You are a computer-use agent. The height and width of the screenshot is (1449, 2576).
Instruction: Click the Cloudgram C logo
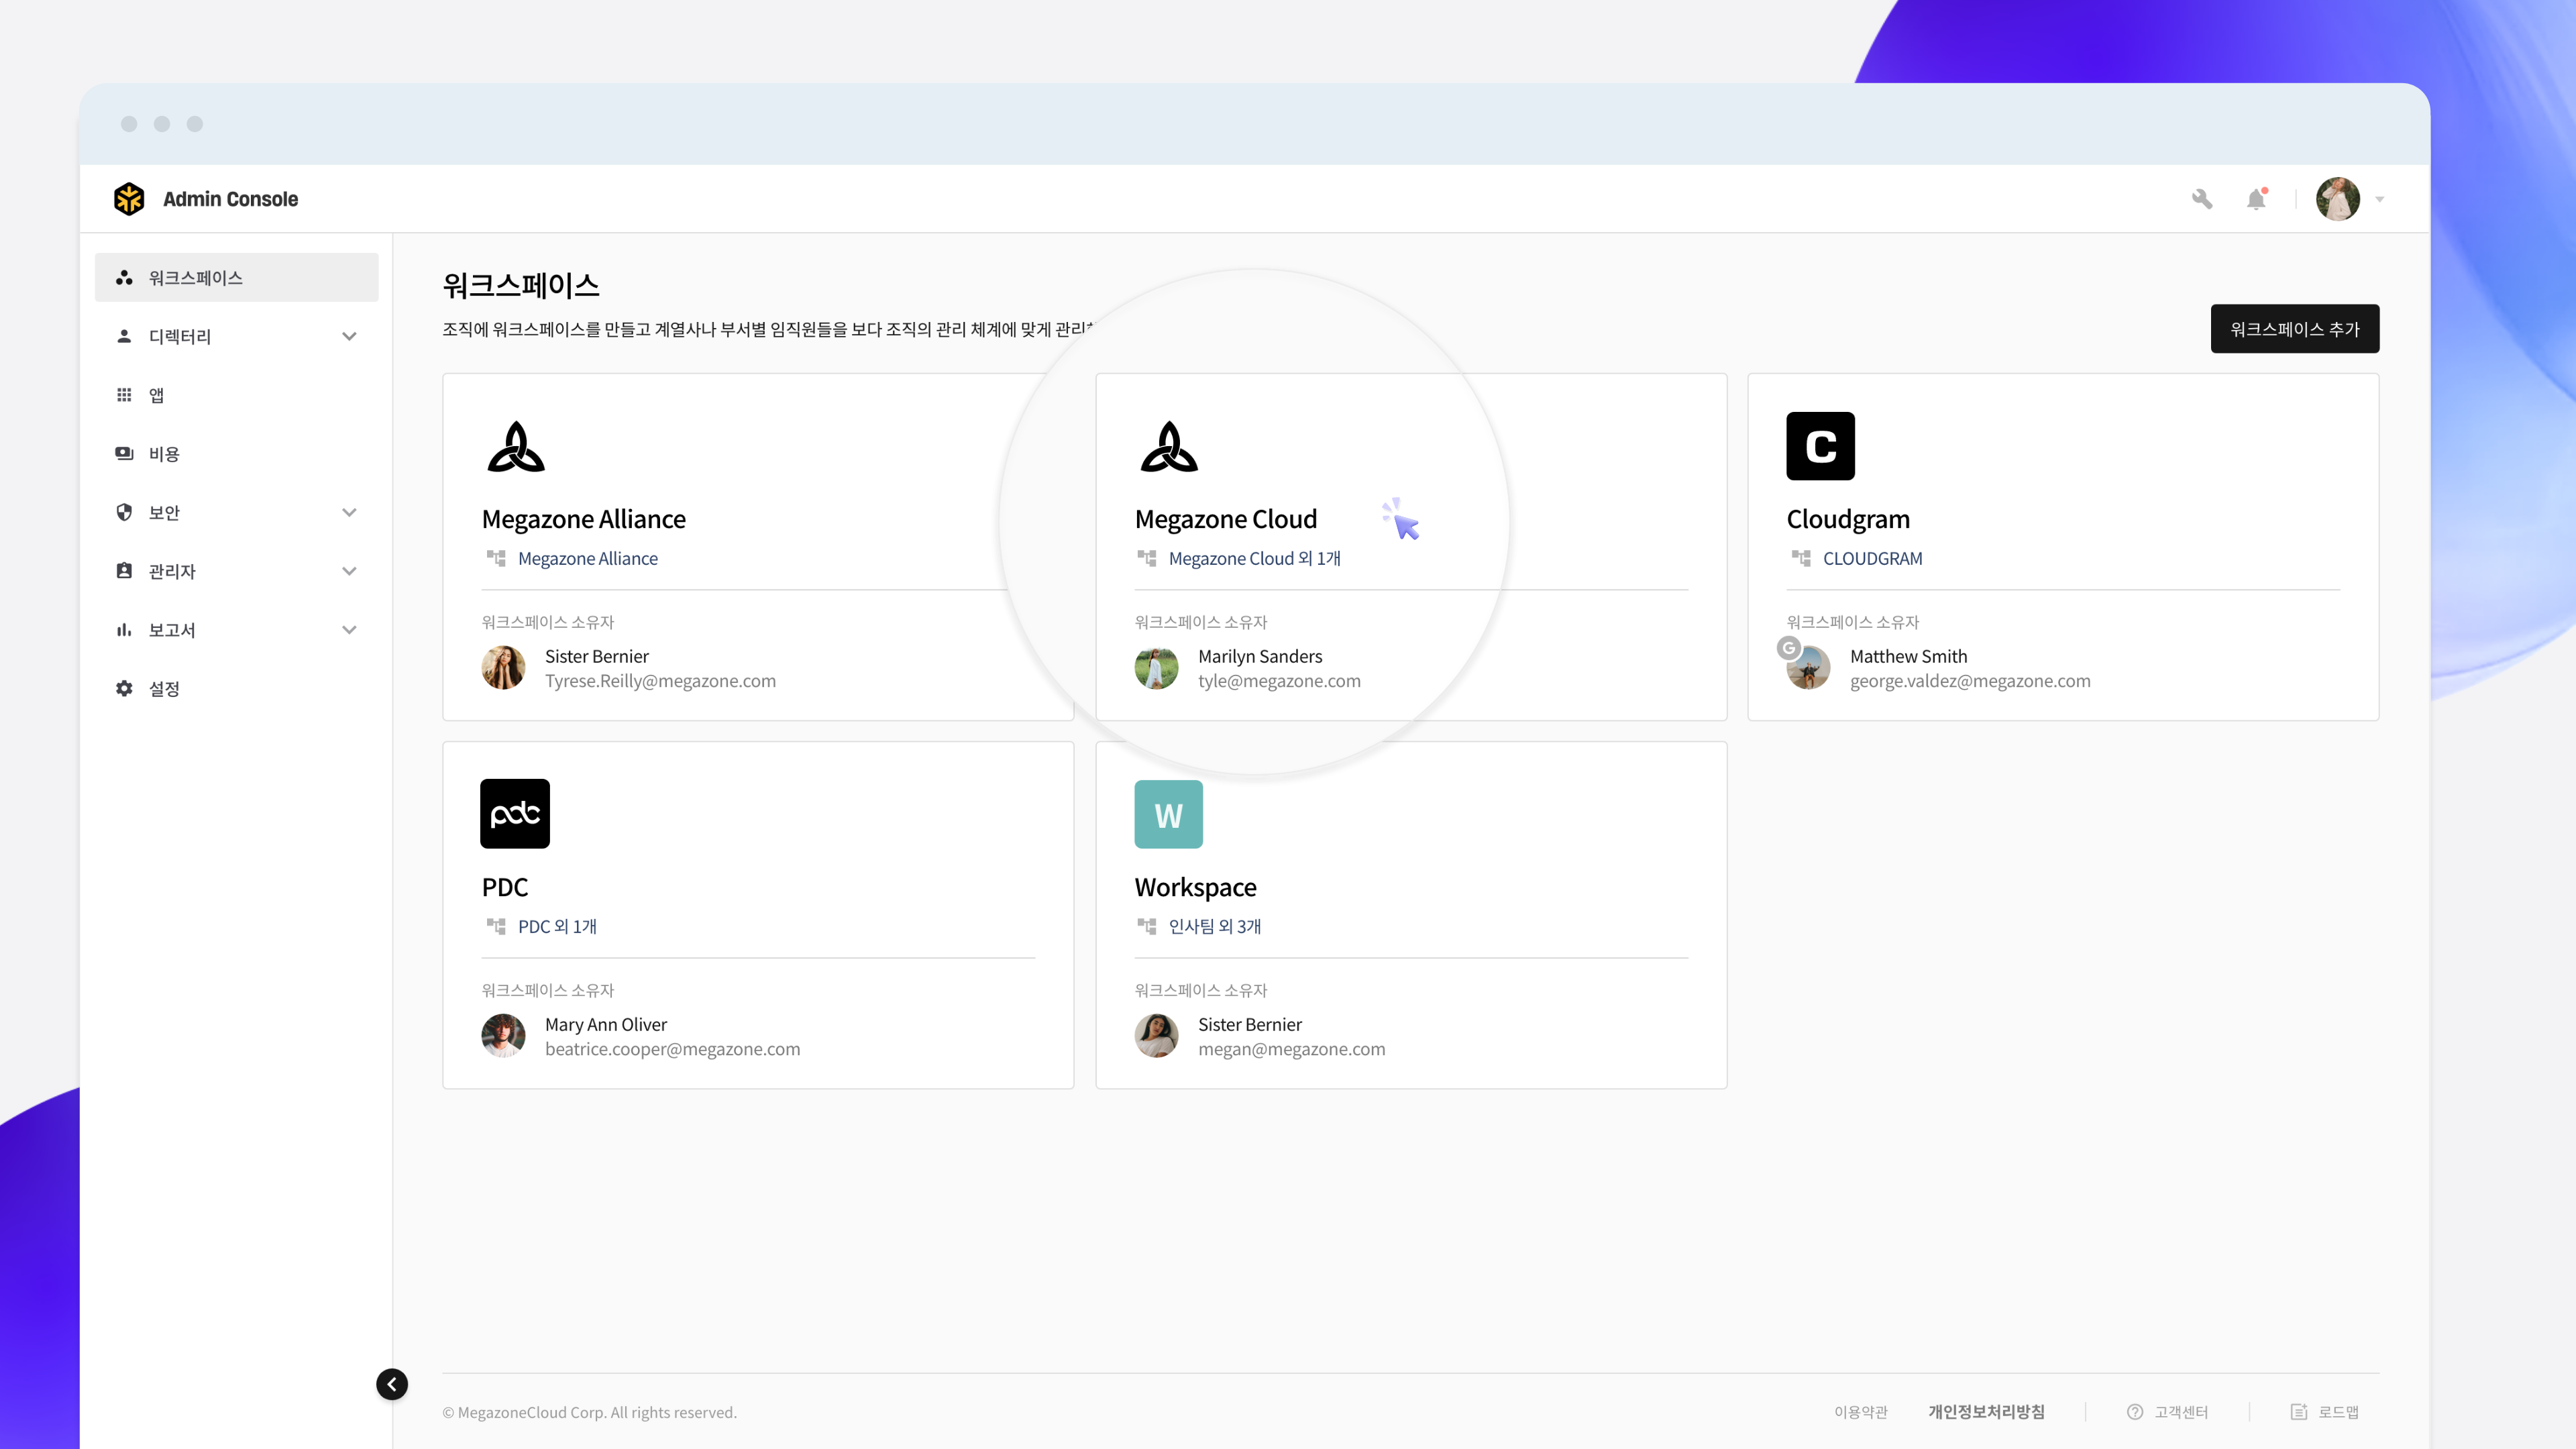tap(1821, 446)
